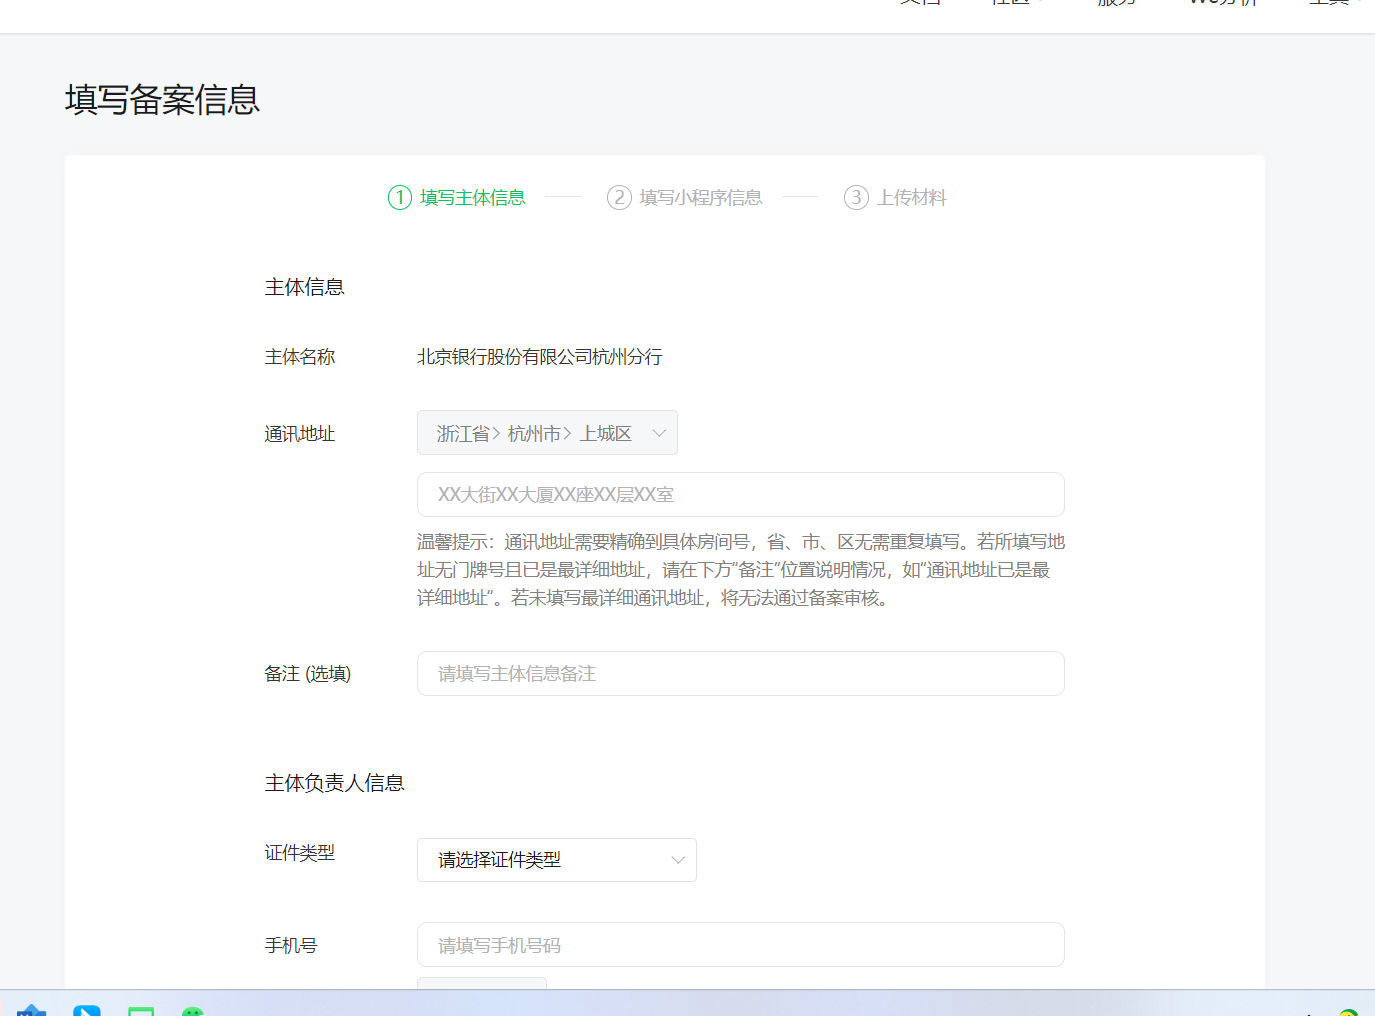Screen dimensions: 1375x1016
Task: Click the 填写备案信息 page heading
Action: [x=163, y=100]
